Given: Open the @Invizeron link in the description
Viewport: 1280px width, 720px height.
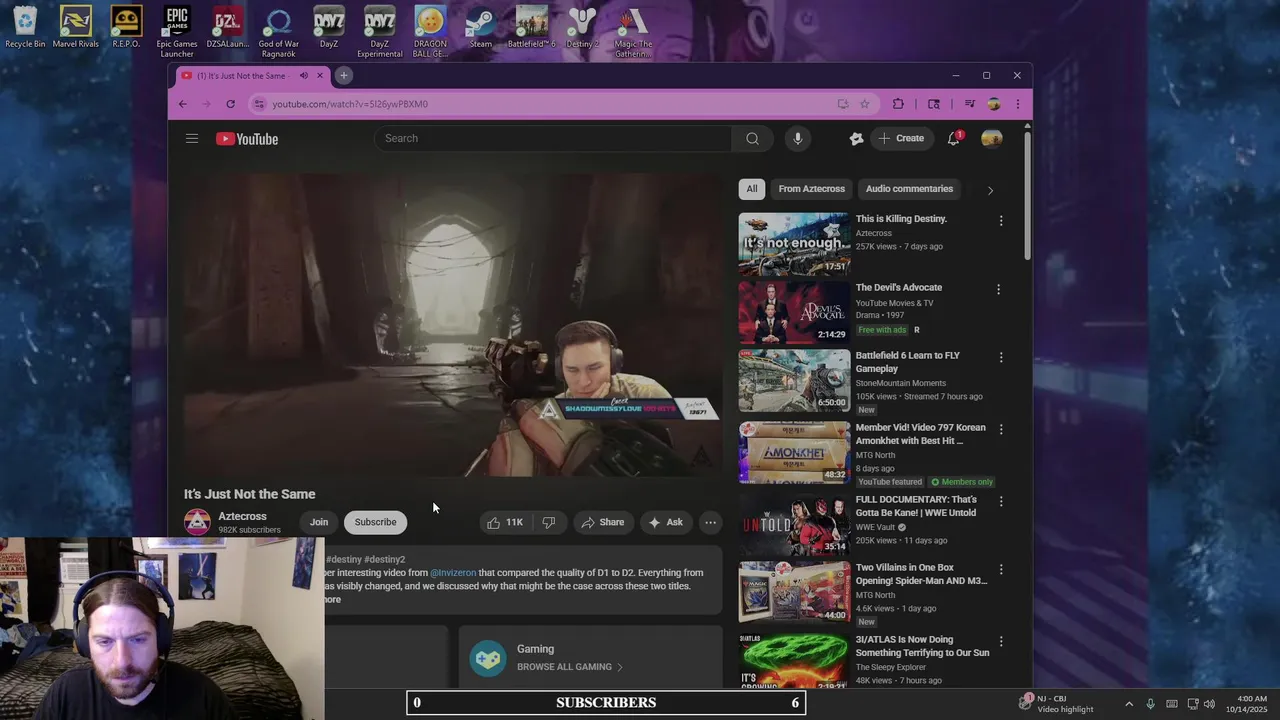Looking at the screenshot, I should click(x=453, y=573).
